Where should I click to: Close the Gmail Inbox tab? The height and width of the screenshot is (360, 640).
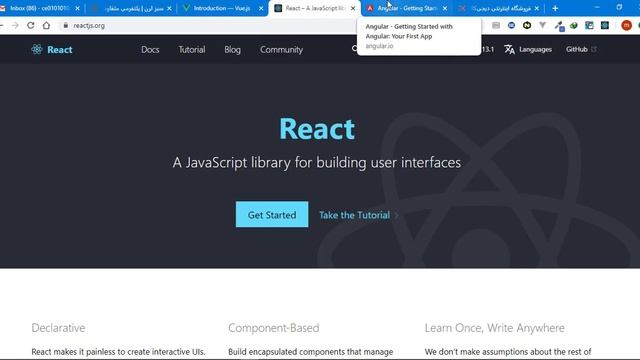point(77,8)
